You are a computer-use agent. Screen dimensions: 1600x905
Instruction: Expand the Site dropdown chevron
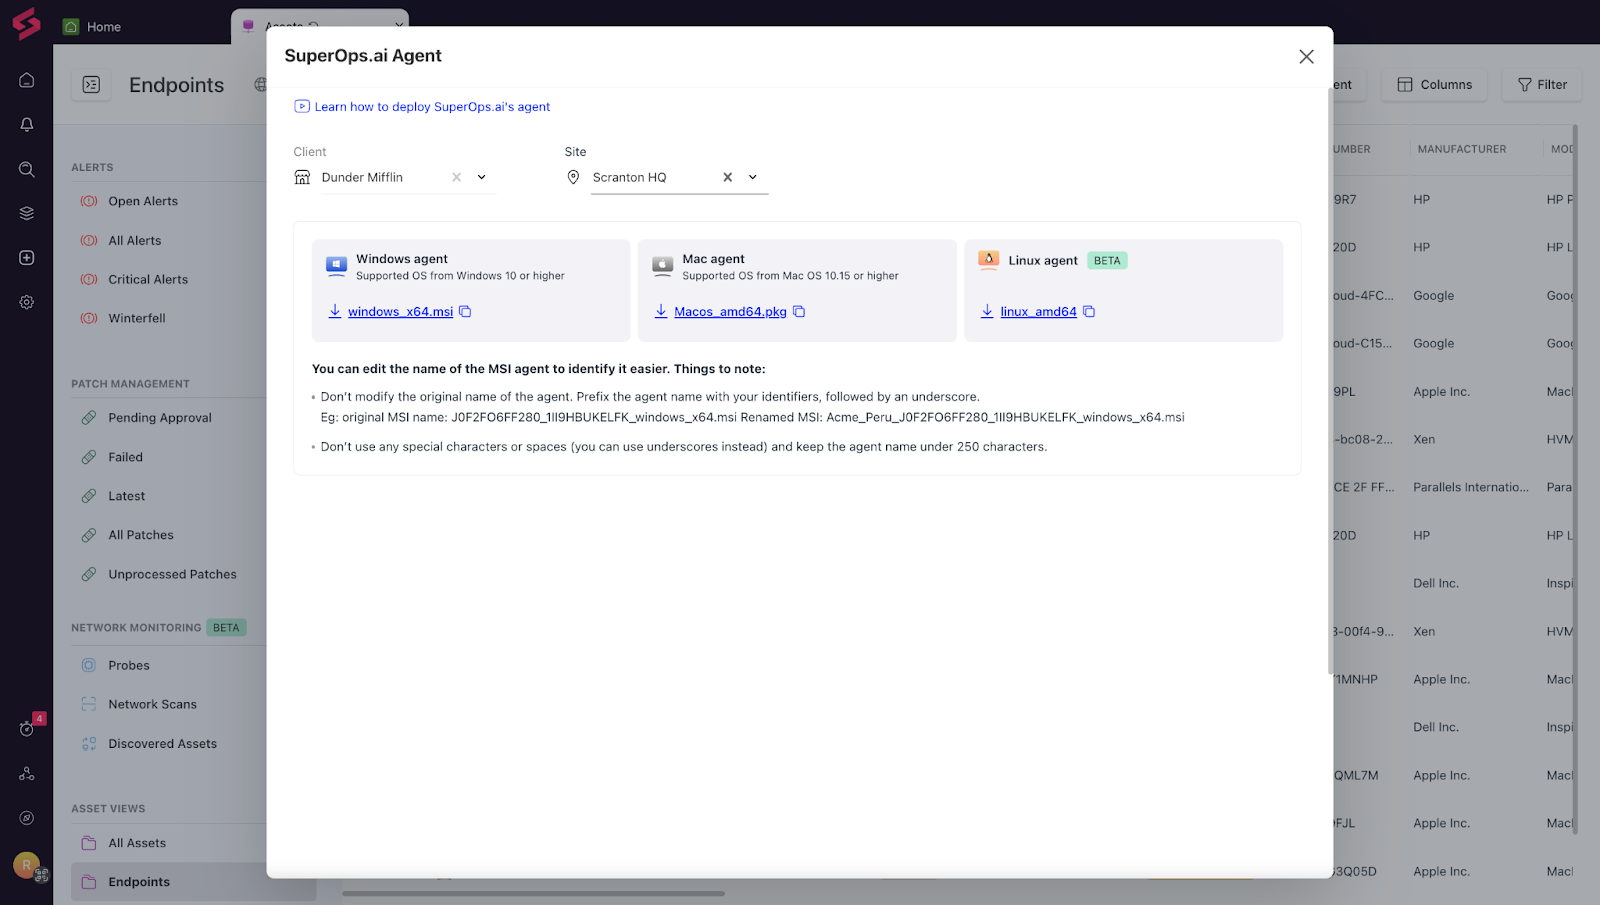(753, 177)
